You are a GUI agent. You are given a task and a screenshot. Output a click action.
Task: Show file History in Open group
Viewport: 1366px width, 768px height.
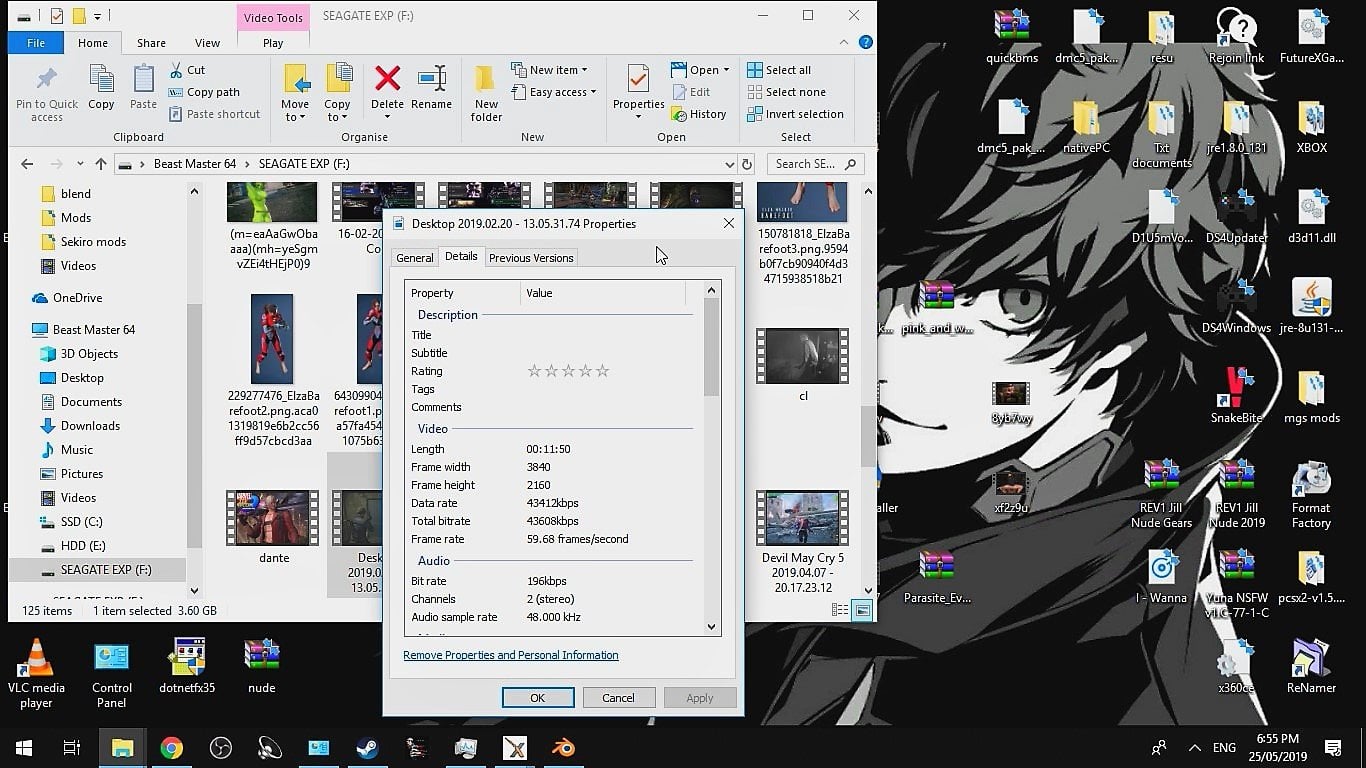698,114
